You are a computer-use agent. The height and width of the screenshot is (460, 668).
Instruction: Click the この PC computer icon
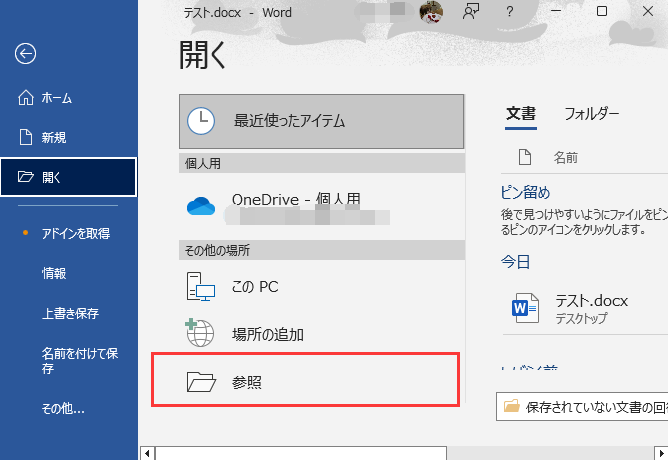201,287
